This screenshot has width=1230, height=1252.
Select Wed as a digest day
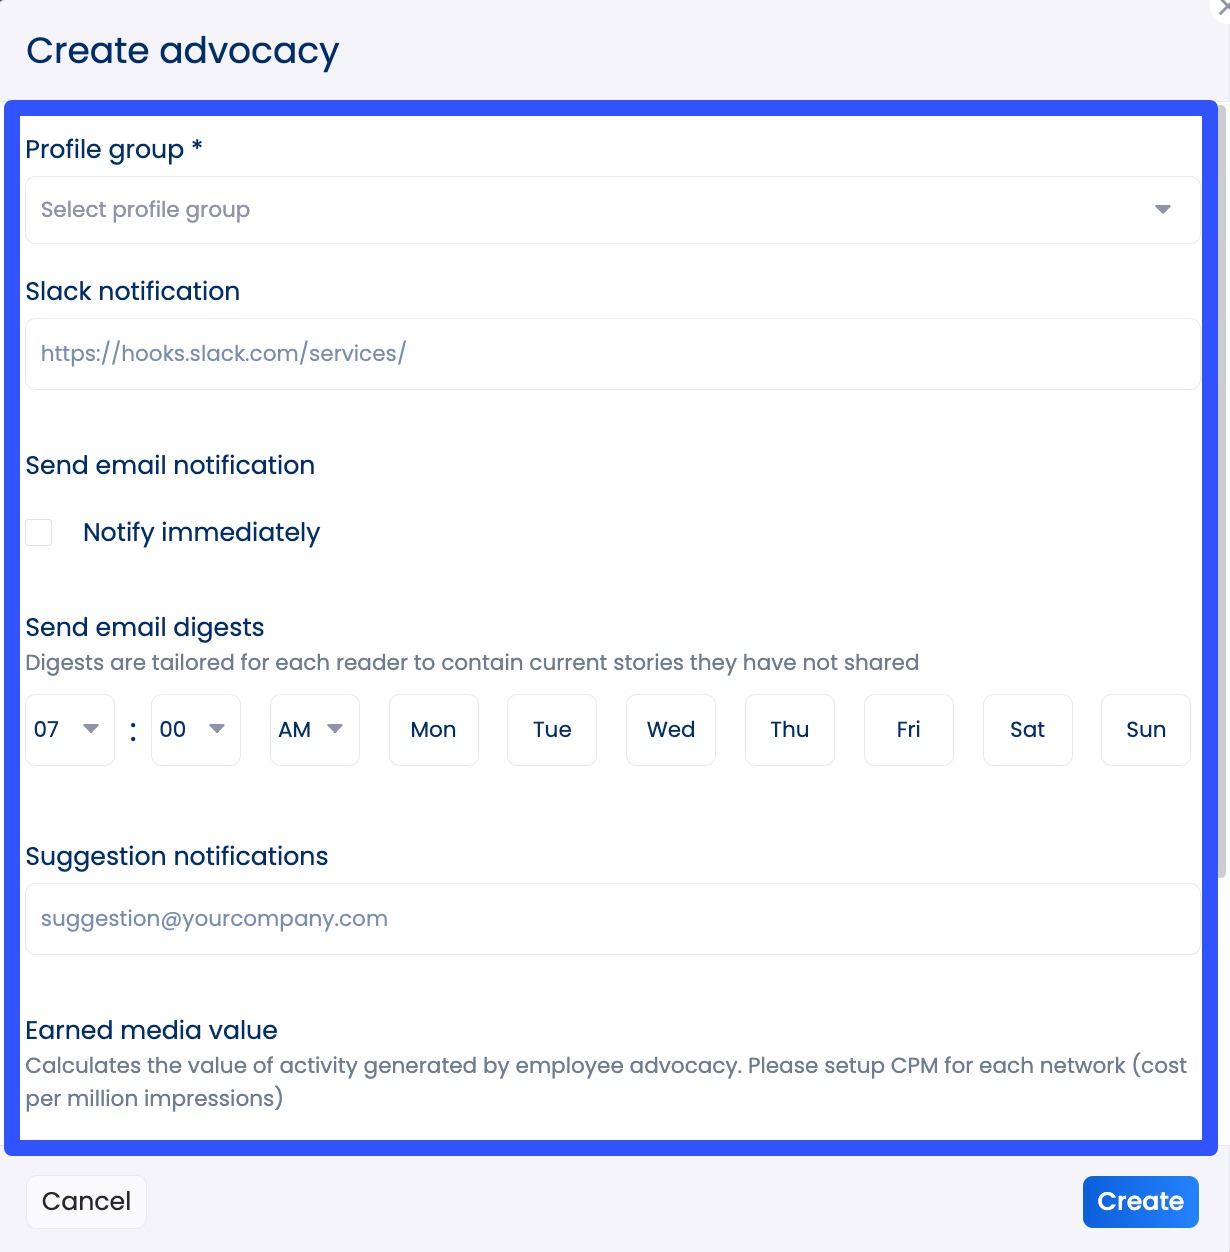pyautogui.click(x=670, y=730)
